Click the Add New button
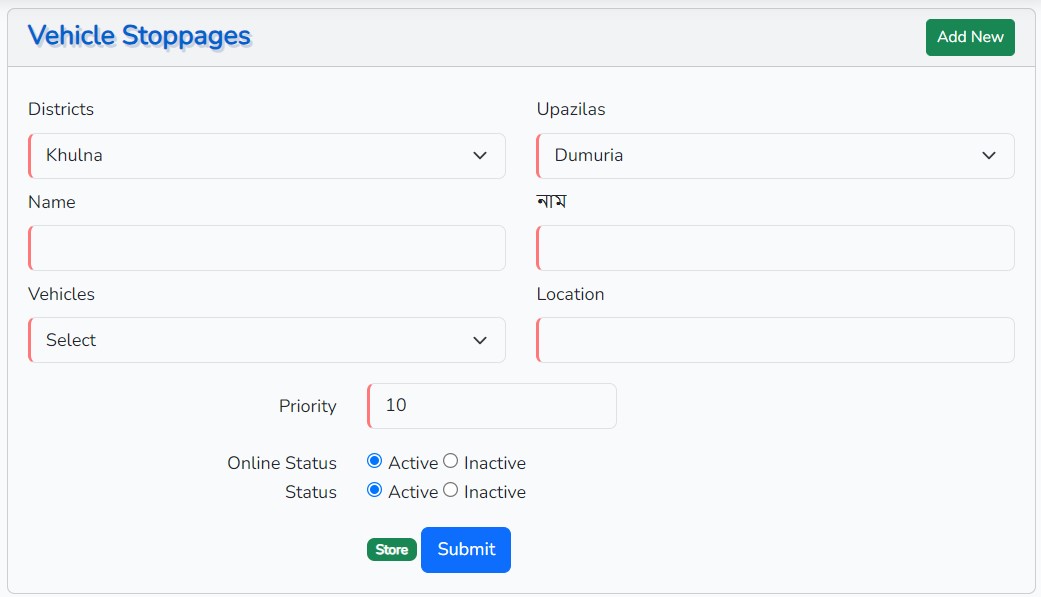The height and width of the screenshot is (597, 1041). pos(969,37)
